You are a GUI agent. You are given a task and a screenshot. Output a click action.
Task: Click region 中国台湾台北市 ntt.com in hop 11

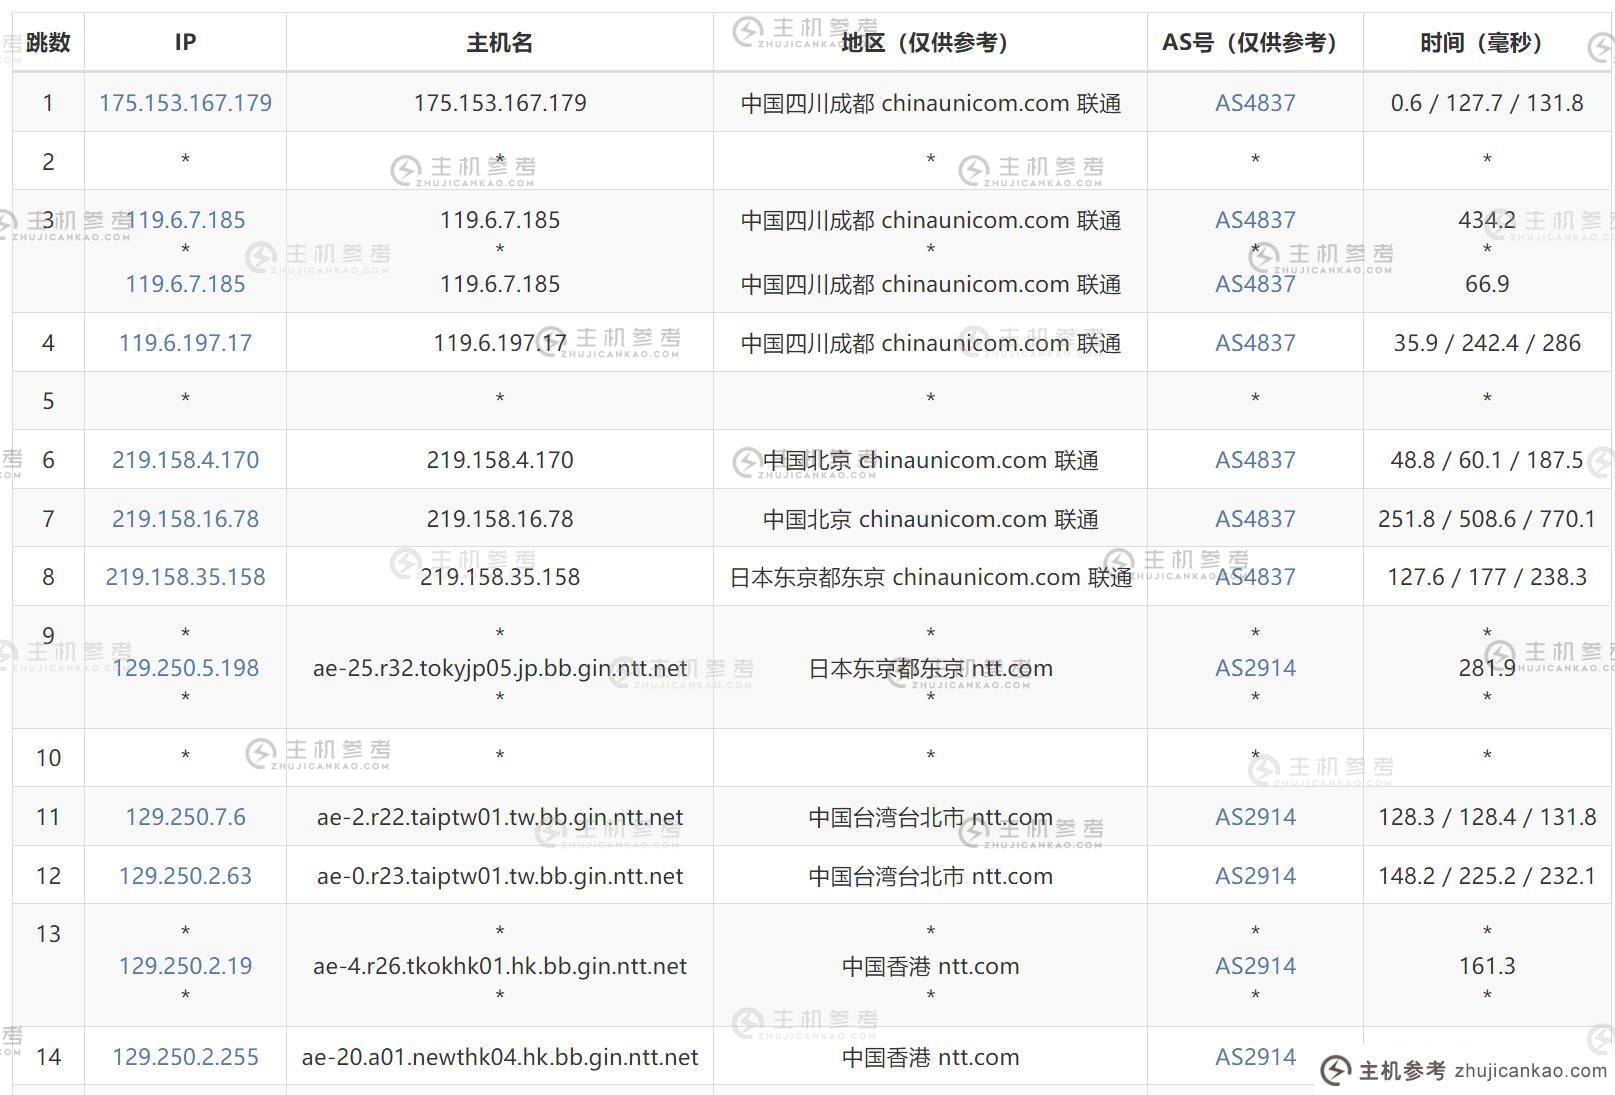930,817
